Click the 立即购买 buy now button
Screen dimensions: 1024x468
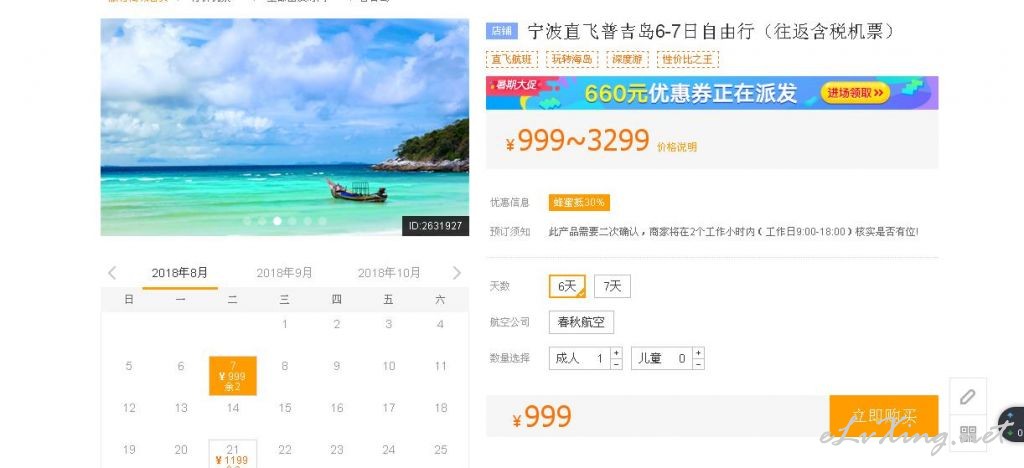pyautogui.click(x=884, y=416)
